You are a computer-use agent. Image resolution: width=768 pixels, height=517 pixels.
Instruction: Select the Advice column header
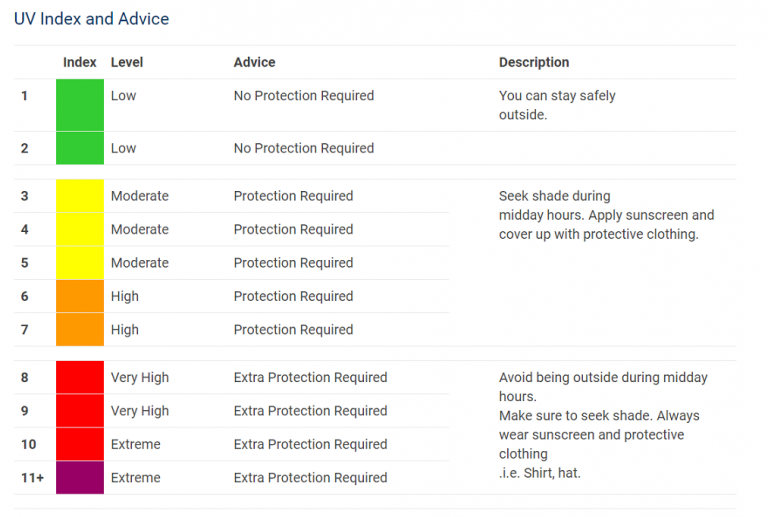tap(254, 62)
